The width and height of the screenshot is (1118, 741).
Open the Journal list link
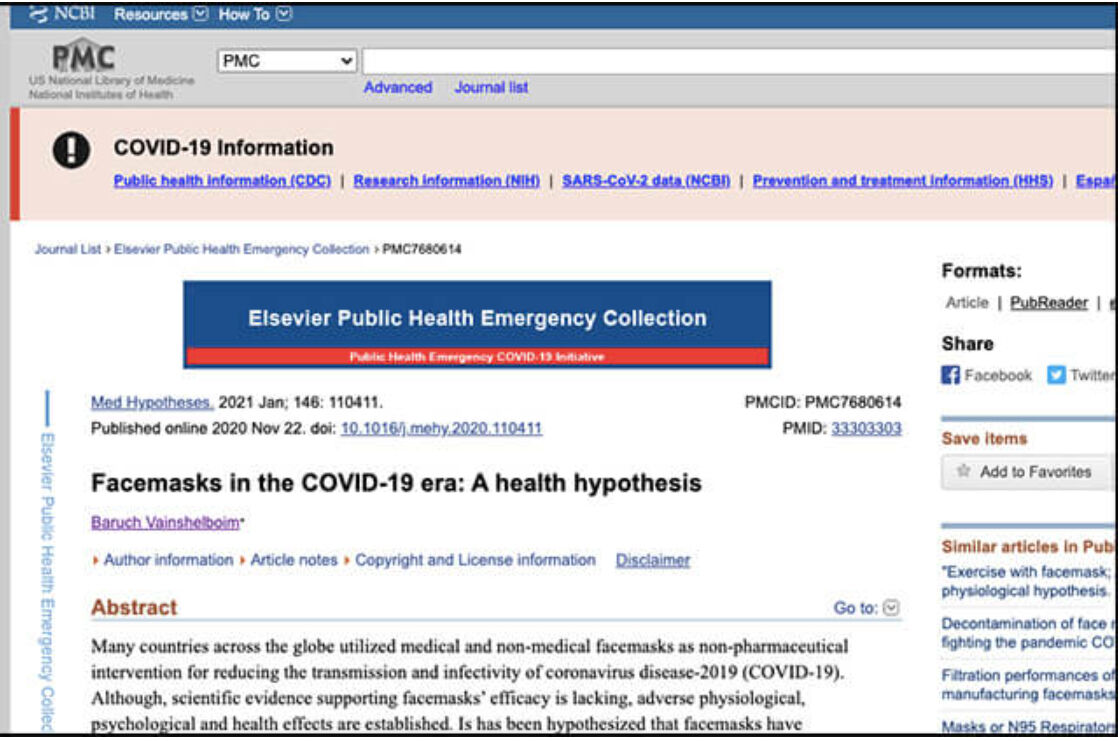(491, 88)
